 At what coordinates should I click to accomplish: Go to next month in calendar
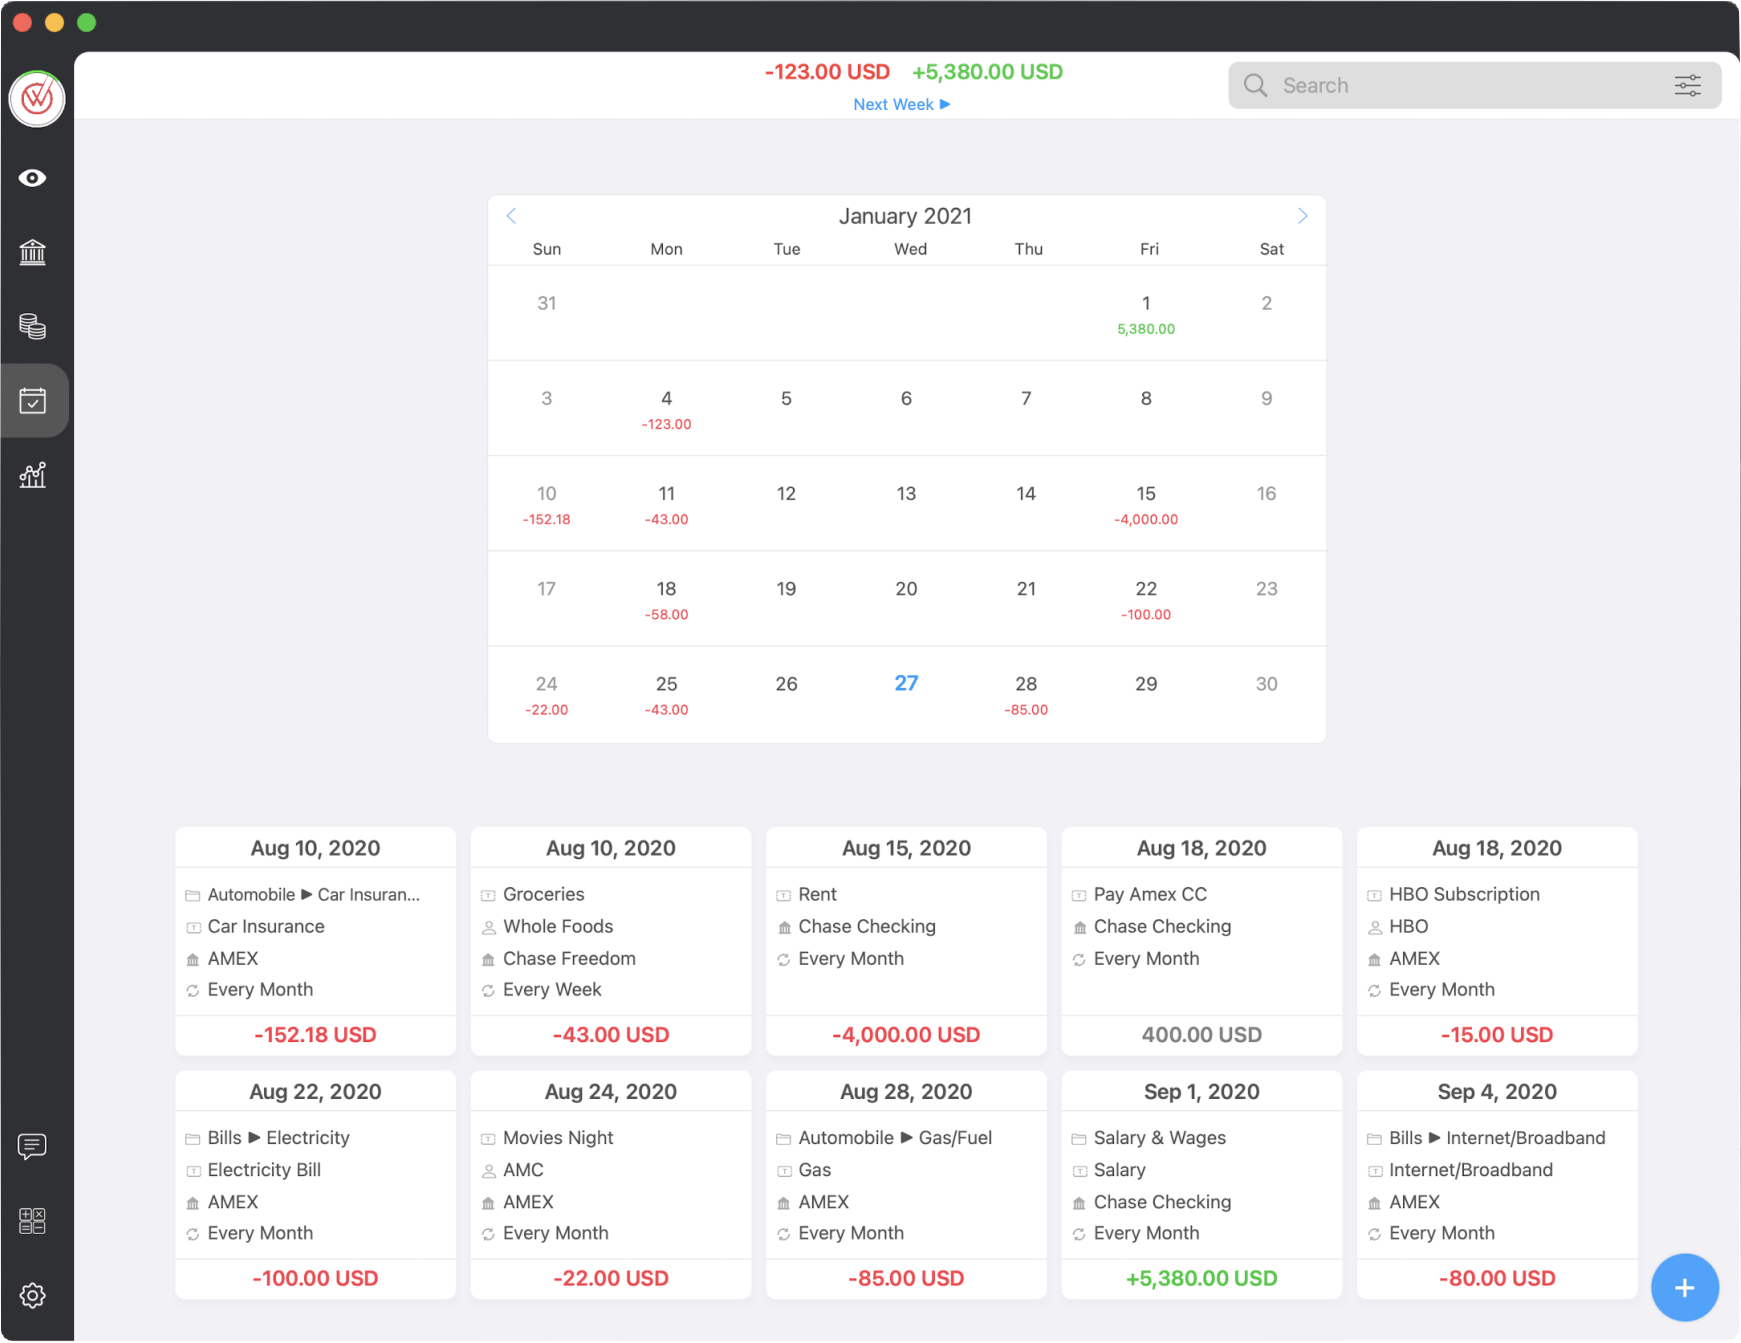[x=1302, y=216]
